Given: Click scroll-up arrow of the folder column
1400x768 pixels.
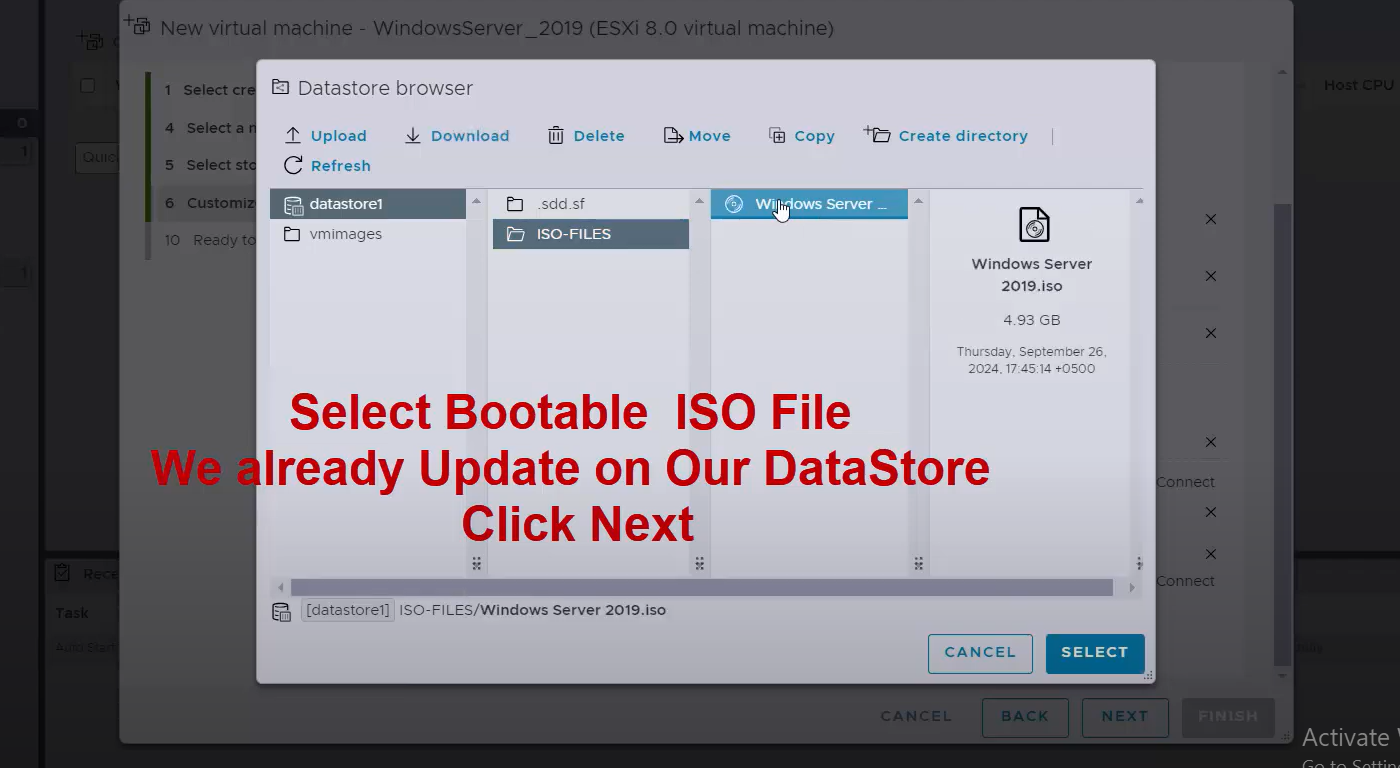Looking at the screenshot, I should click(699, 201).
